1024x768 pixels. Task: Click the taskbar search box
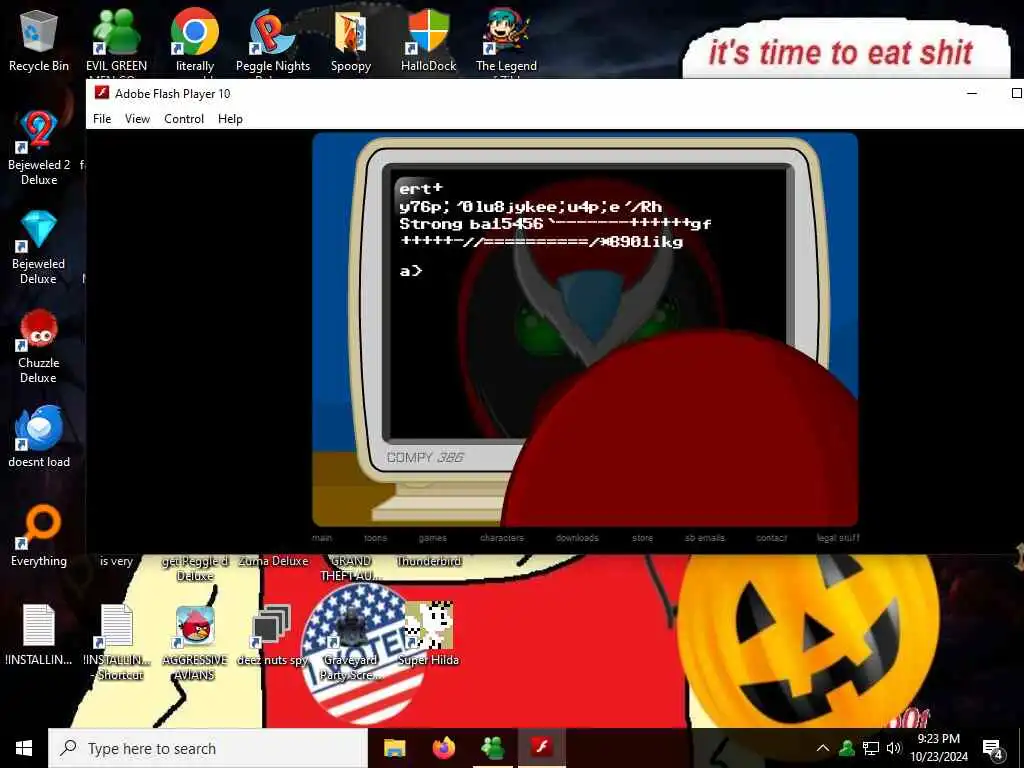click(208, 748)
